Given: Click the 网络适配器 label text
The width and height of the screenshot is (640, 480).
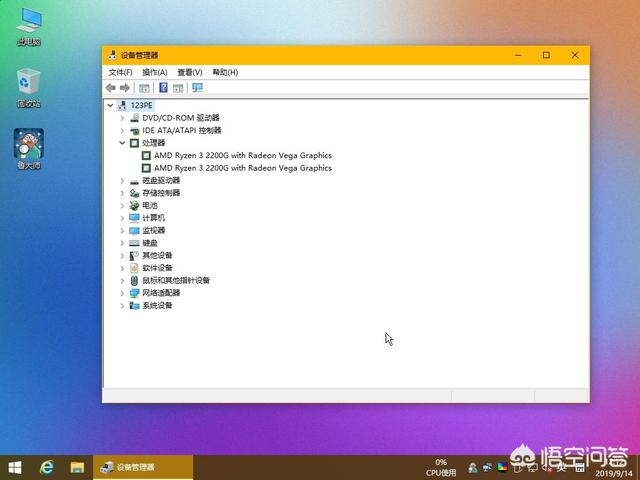Looking at the screenshot, I should [161, 293].
